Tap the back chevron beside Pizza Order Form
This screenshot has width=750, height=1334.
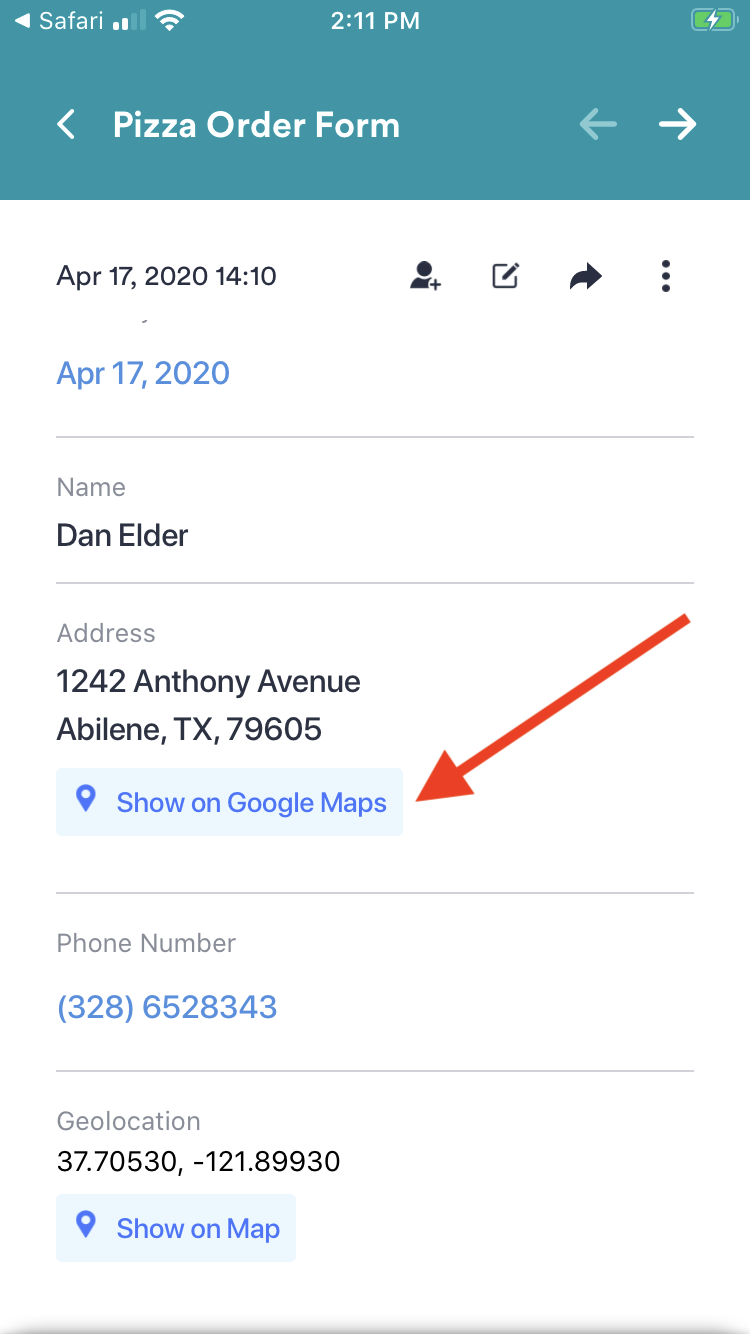(x=66, y=125)
